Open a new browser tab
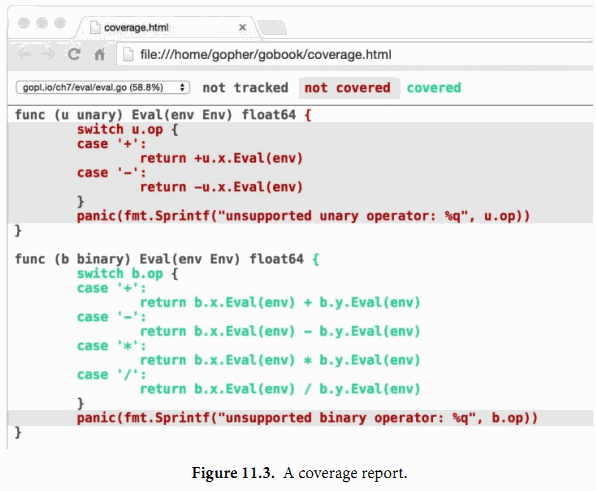 [x=272, y=27]
